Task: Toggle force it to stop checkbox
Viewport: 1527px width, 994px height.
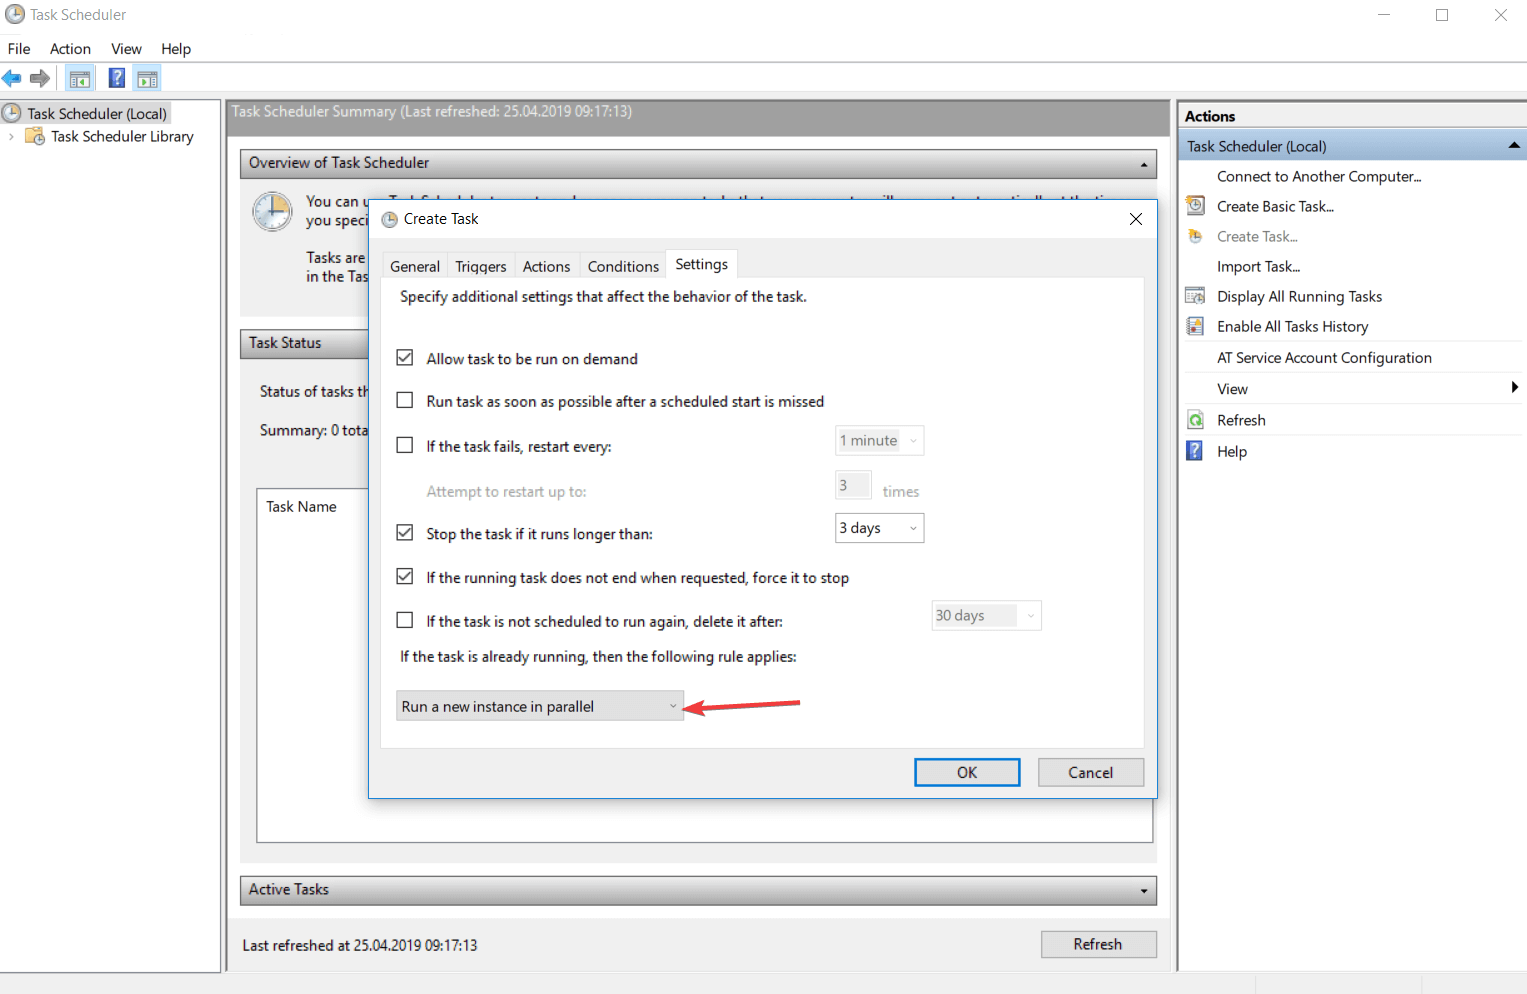Action: point(405,577)
